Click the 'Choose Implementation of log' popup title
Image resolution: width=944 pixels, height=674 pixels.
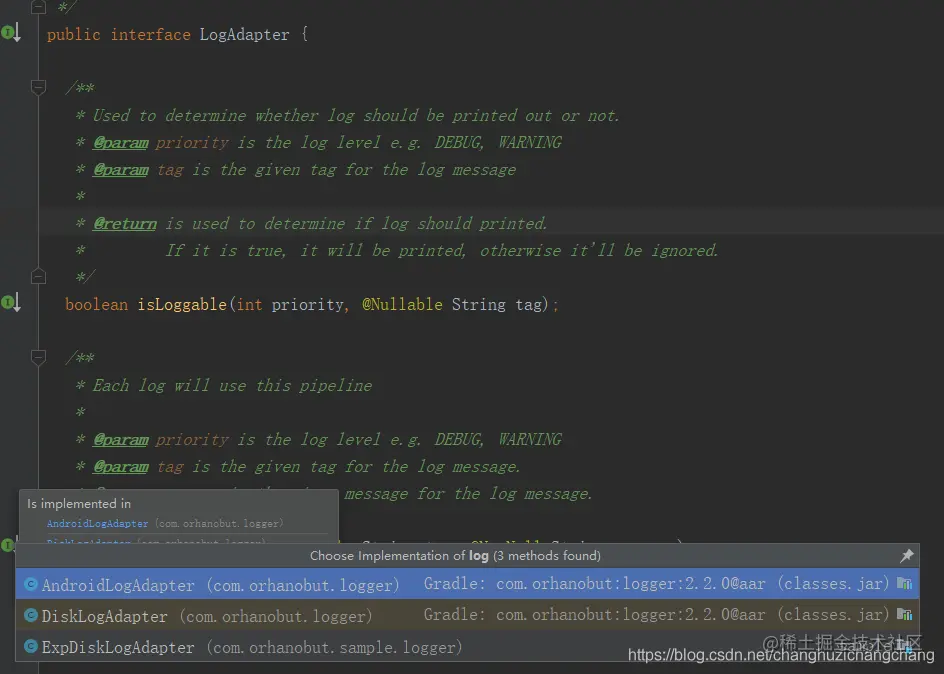pos(455,555)
